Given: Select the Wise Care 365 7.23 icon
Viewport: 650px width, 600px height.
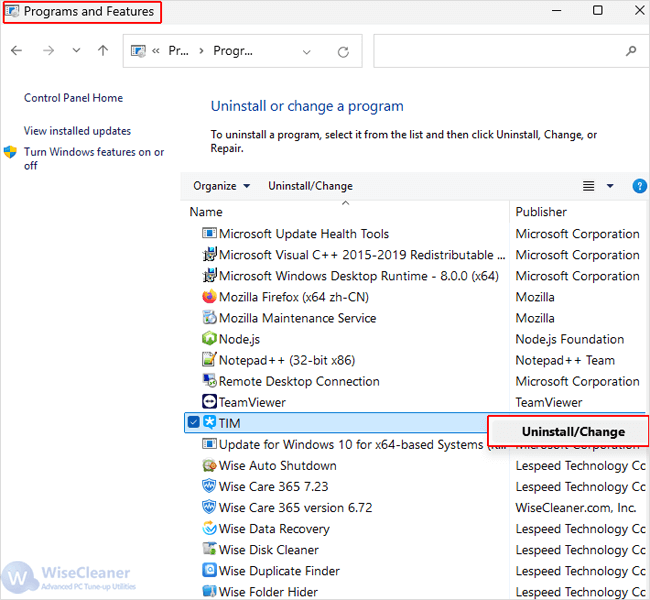Looking at the screenshot, I should coord(209,486).
